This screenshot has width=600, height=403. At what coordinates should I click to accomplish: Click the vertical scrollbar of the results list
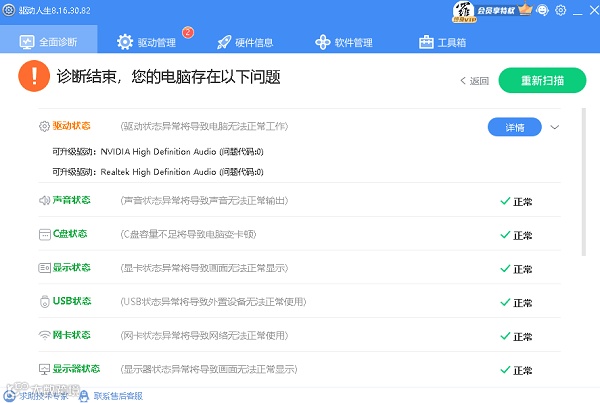[x=584, y=182]
